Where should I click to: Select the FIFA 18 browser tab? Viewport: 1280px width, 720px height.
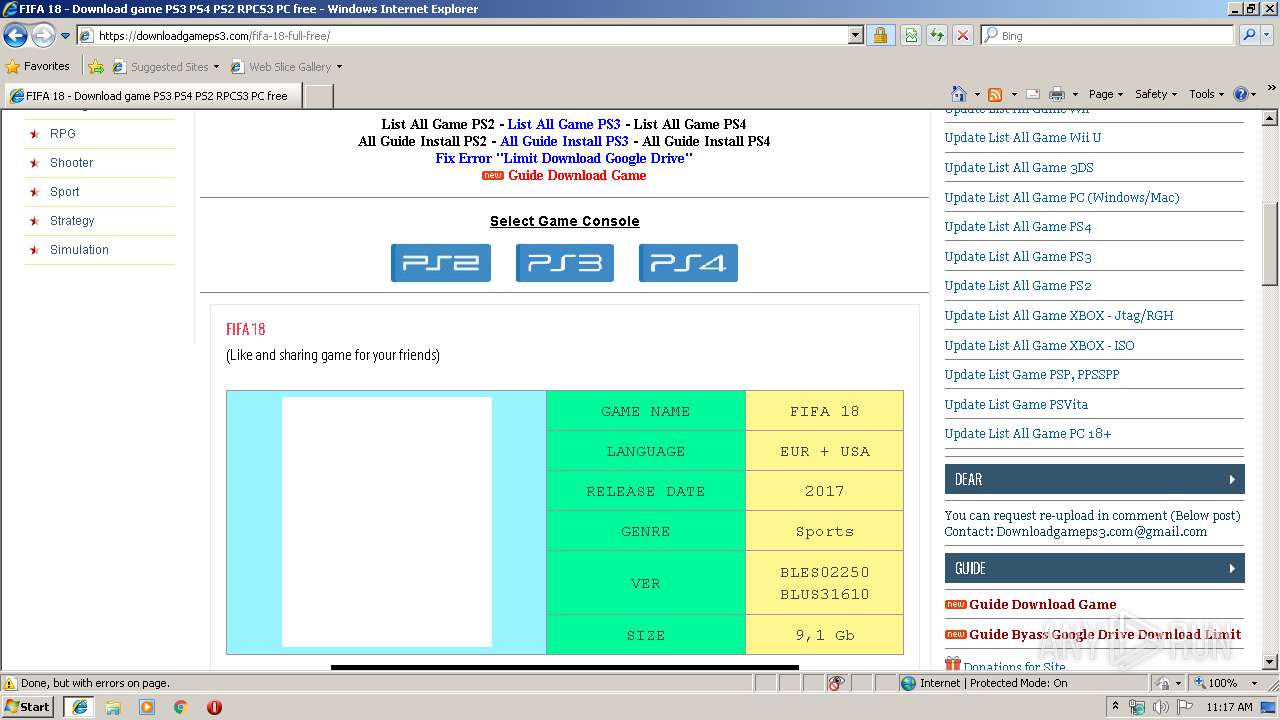pos(151,96)
